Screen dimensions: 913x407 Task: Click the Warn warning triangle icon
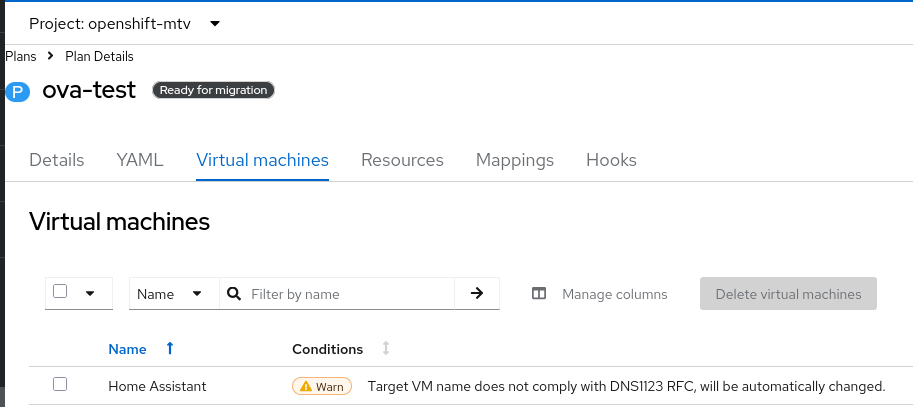coord(305,386)
